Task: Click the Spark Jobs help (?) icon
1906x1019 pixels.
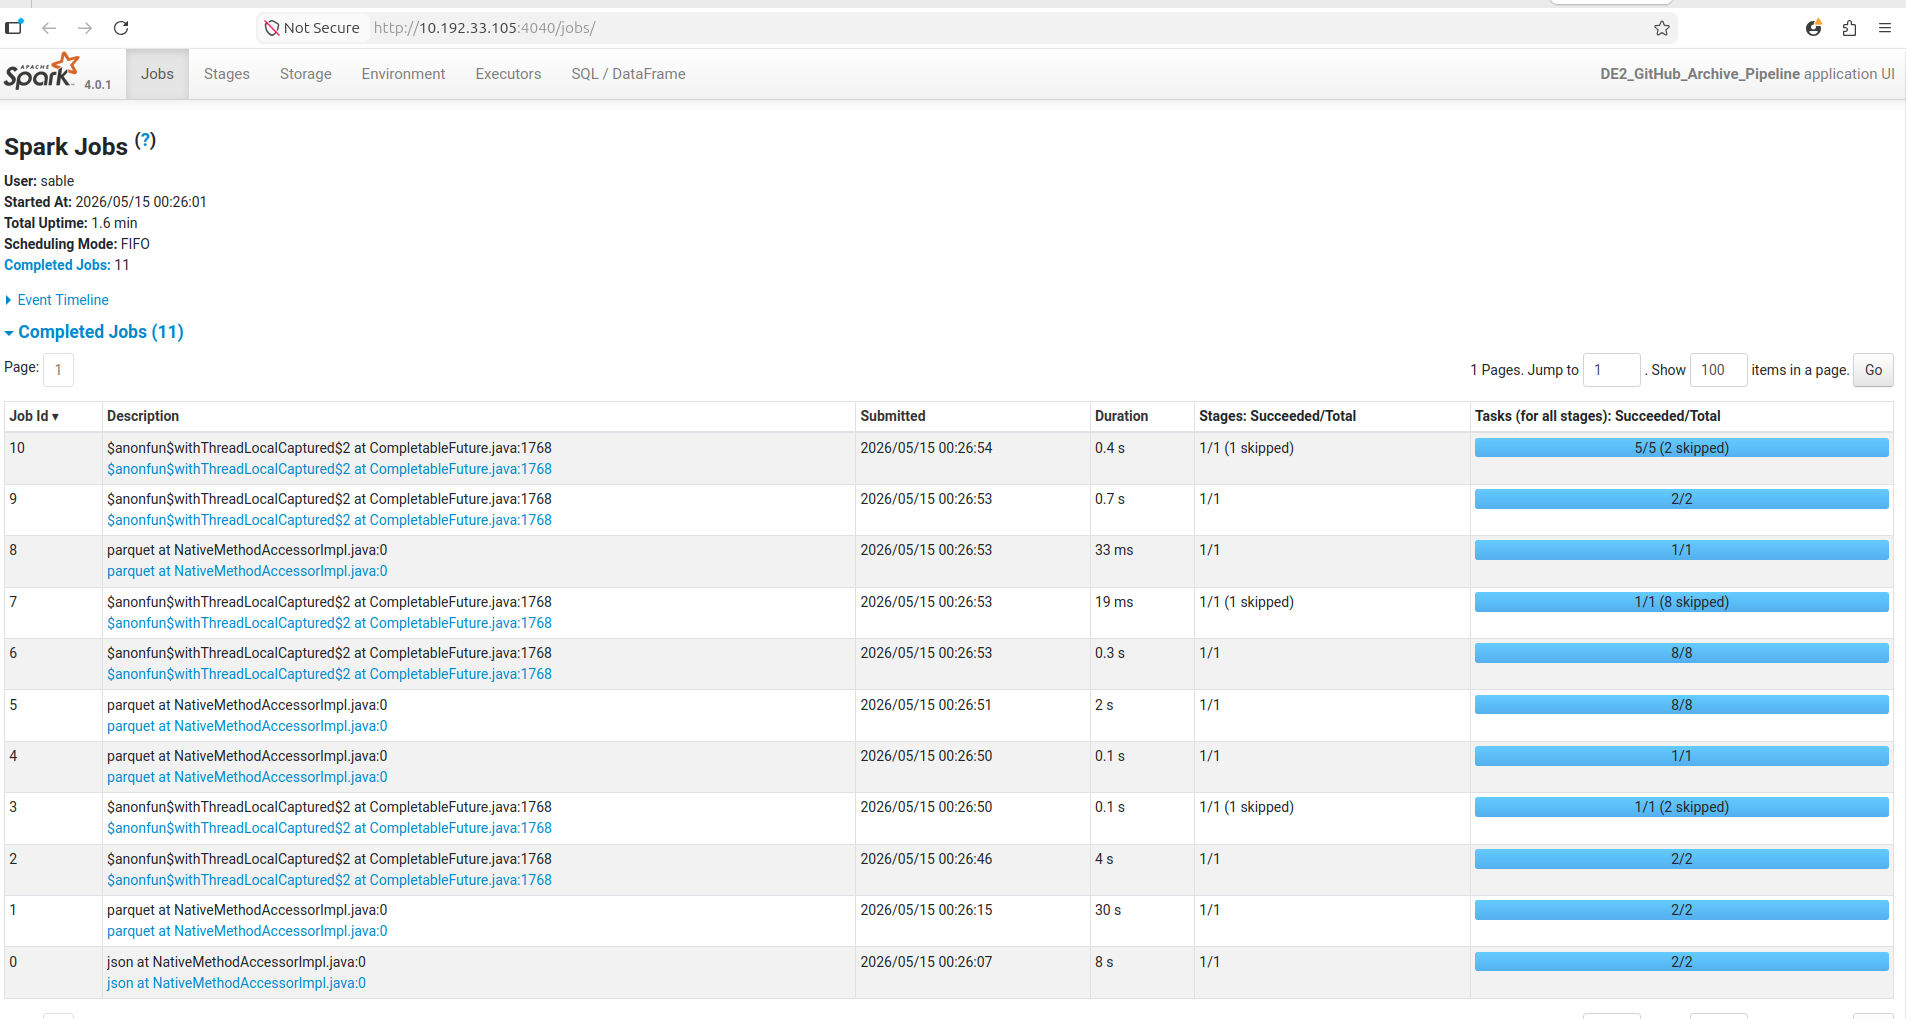Action: click(146, 141)
